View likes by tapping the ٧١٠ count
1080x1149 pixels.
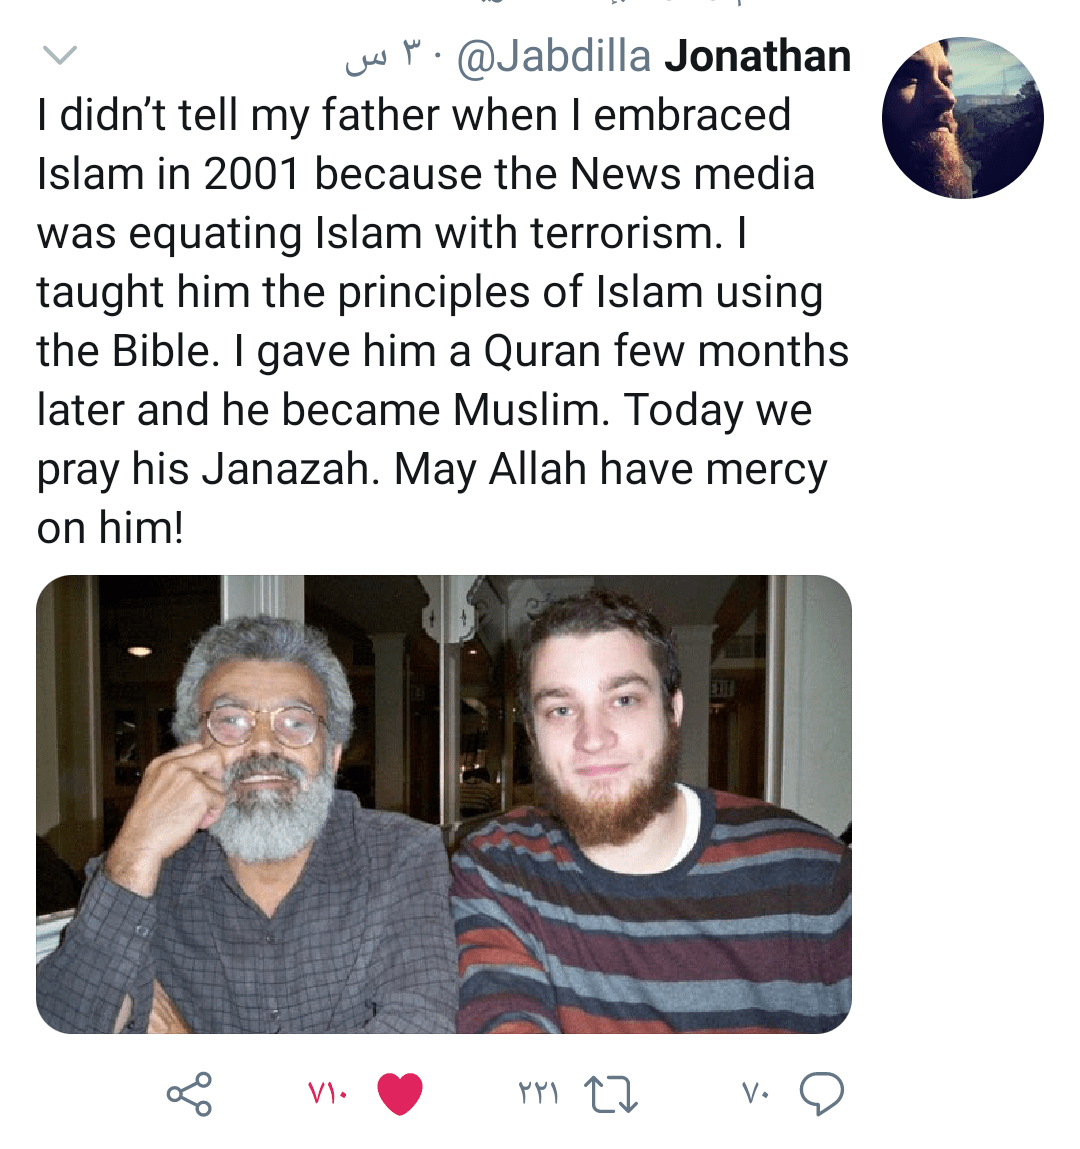tap(324, 1093)
